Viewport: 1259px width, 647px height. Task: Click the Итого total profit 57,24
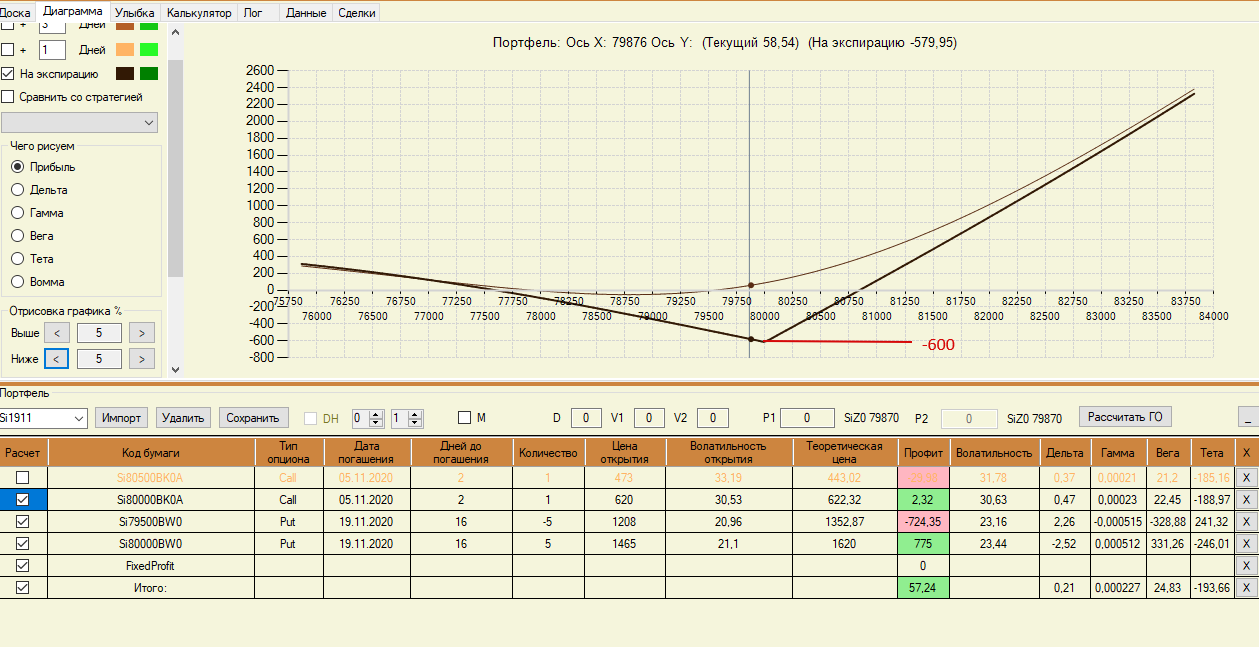[x=924, y=588]
